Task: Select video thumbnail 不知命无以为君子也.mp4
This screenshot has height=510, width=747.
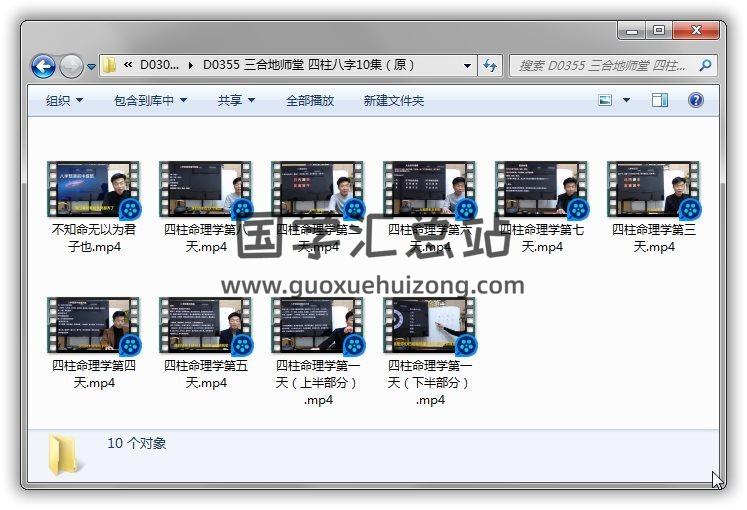Action: (x=94, y=190)
